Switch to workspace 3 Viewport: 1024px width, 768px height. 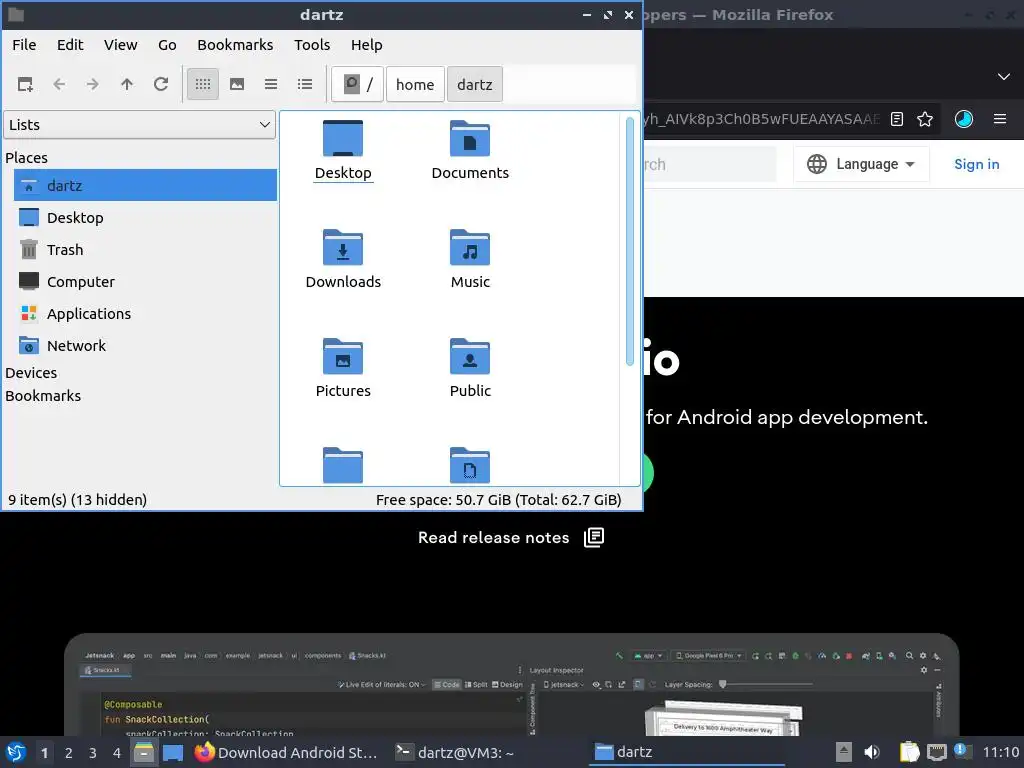click(93, 753)
